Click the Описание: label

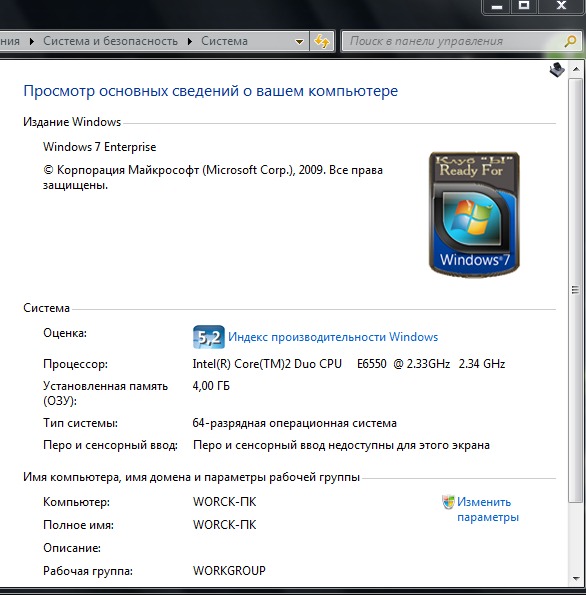pyautogui.click(x=72, y=548)
